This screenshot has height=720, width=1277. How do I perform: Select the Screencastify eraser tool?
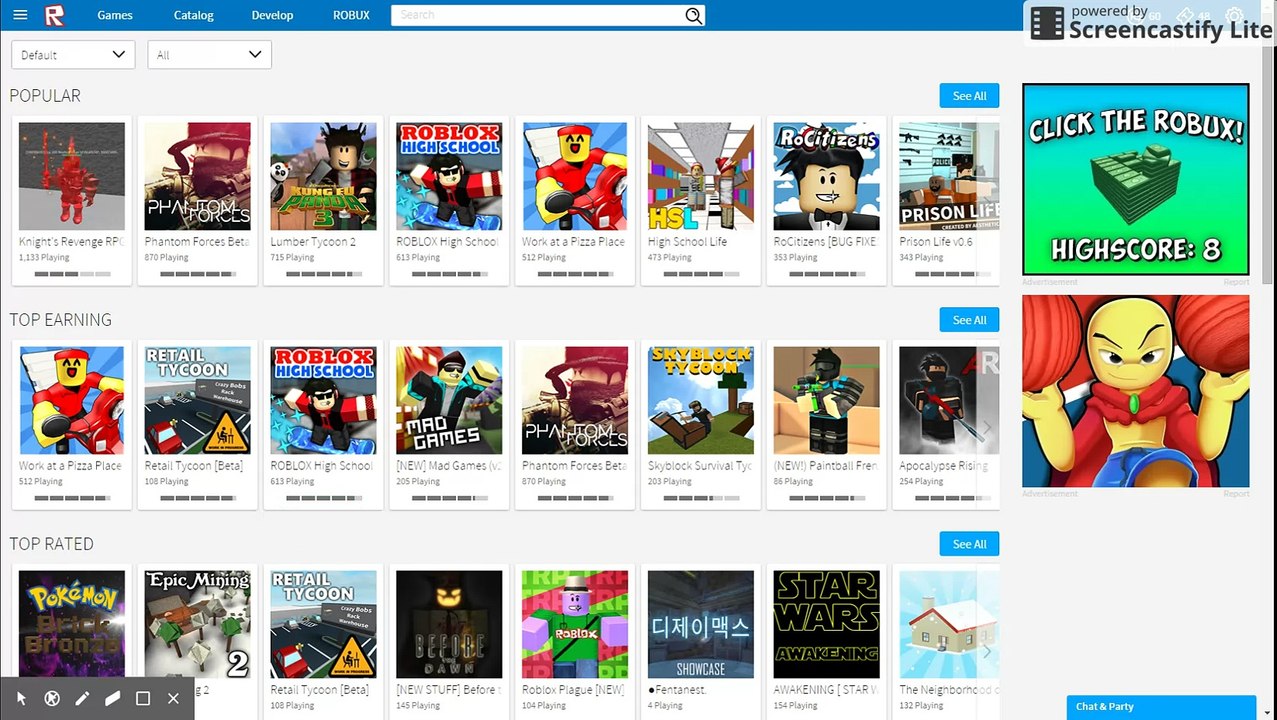coord(112,698)
